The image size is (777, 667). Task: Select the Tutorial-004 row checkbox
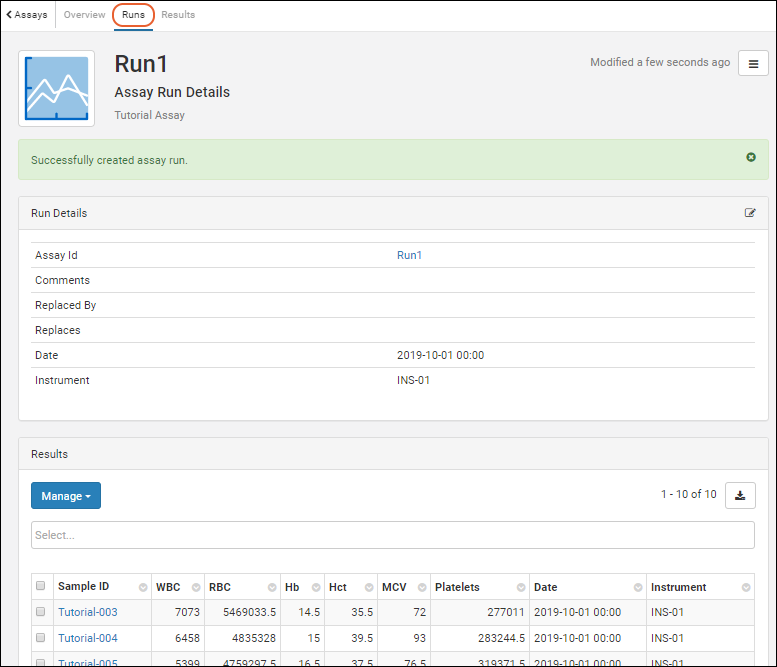tap(41, 637)
